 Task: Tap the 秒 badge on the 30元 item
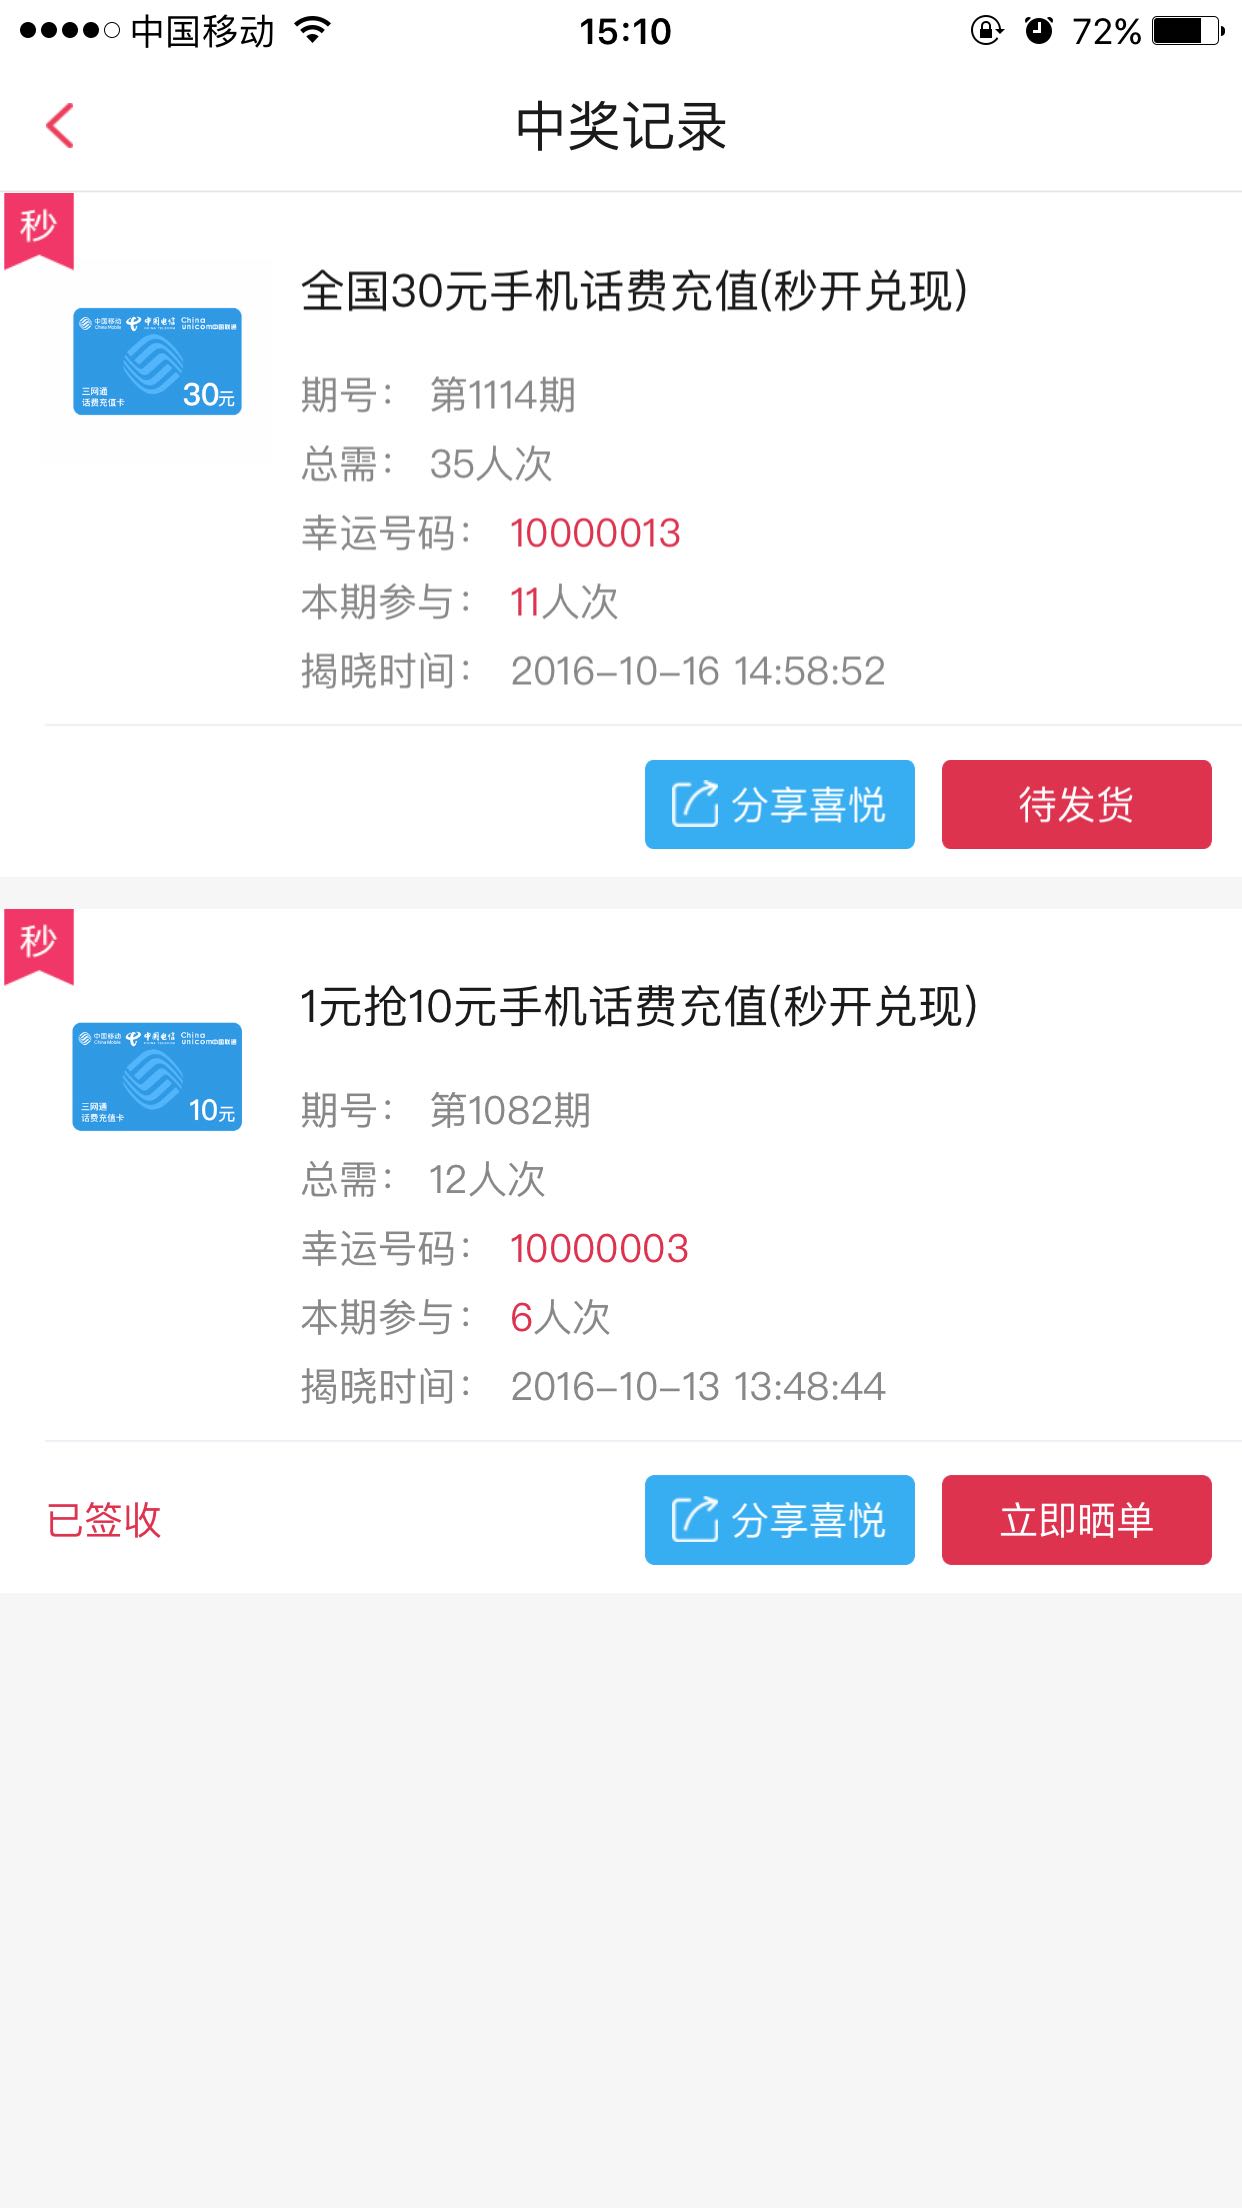pos(39,230)
